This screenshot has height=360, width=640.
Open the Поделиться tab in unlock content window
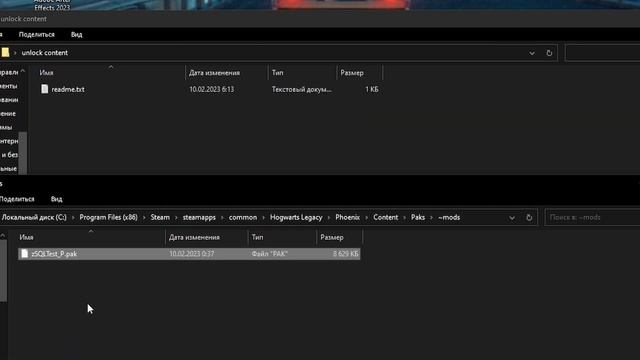[x=37, y=35]
